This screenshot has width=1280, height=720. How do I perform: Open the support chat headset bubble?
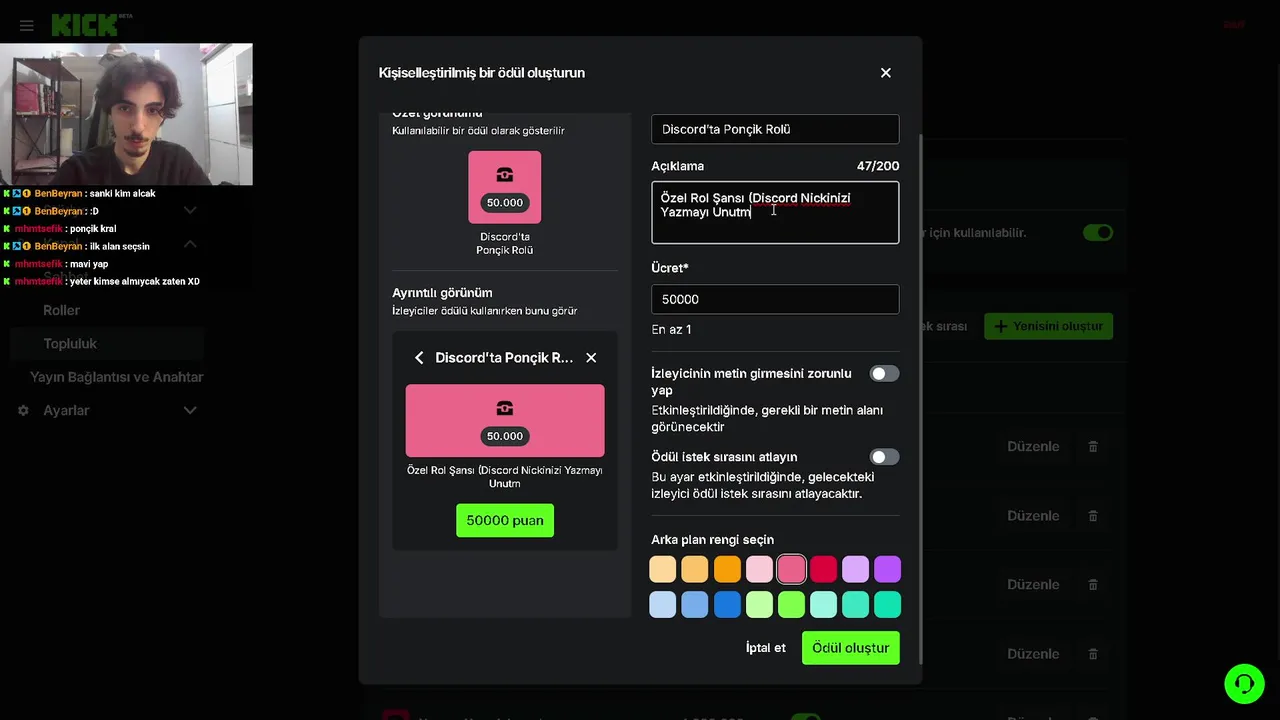tap(1244, 684)
